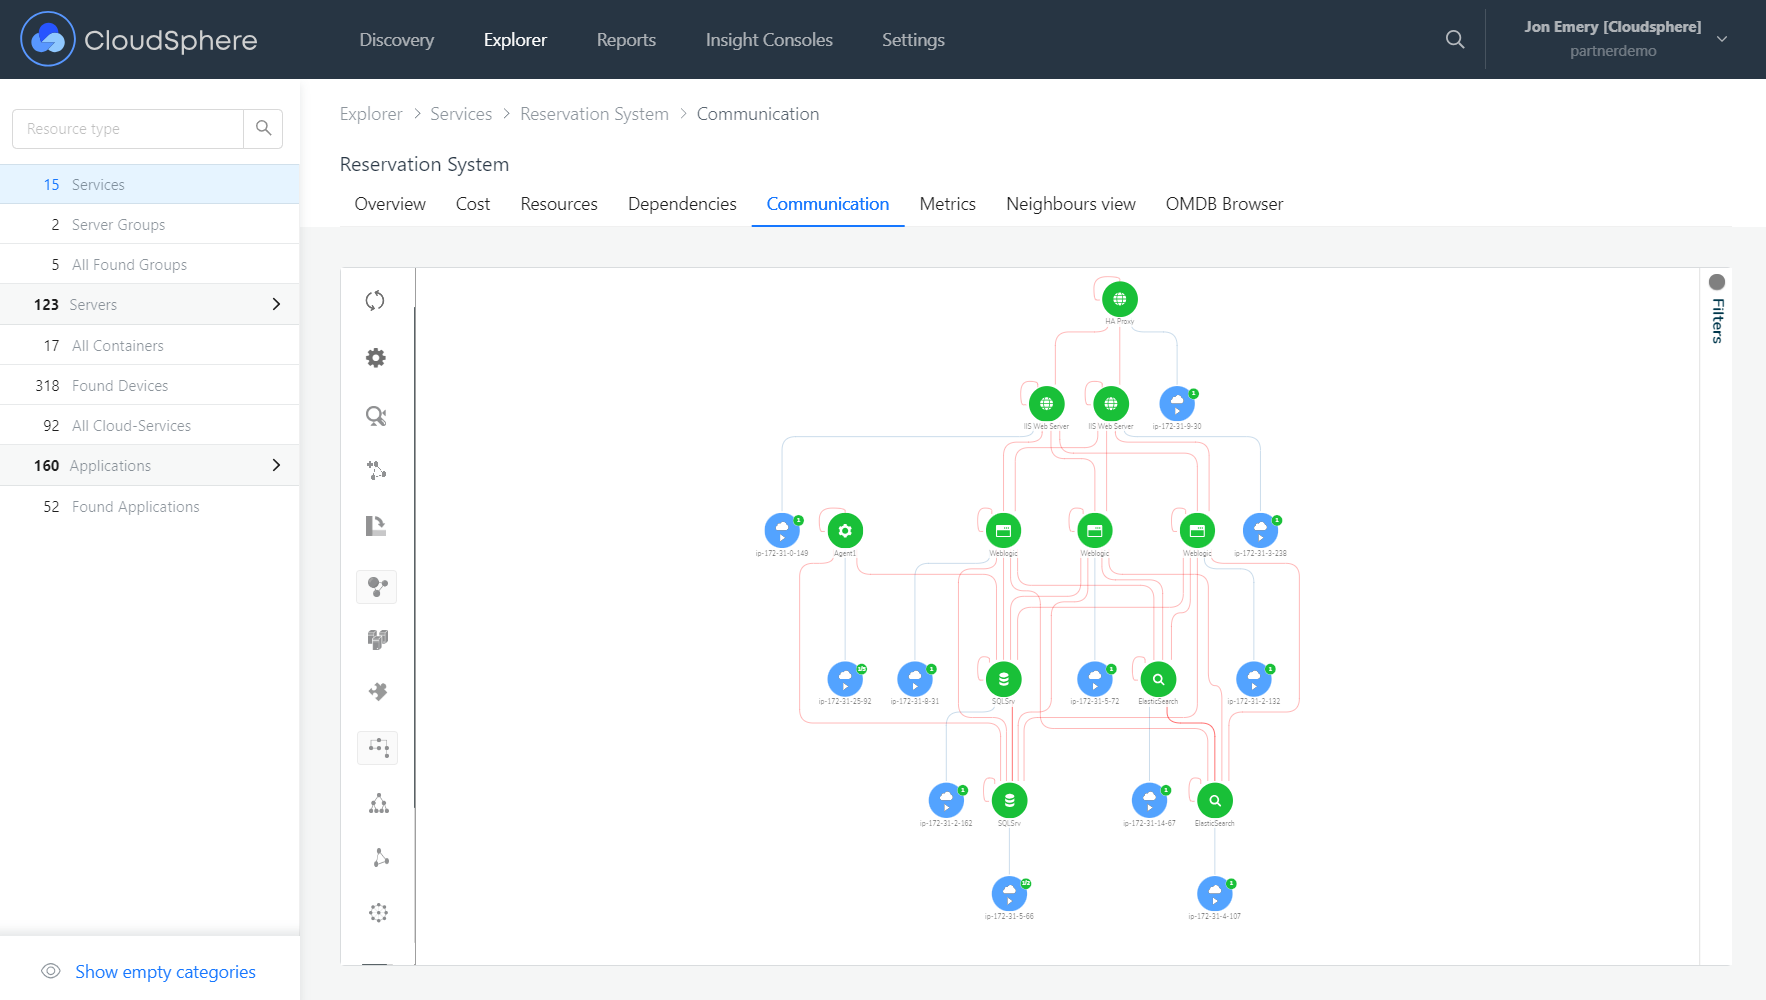Screen dimensions: 1766x1000
Task: Click the ip-172-31-8-31 server node
Action: click(915, 679)
